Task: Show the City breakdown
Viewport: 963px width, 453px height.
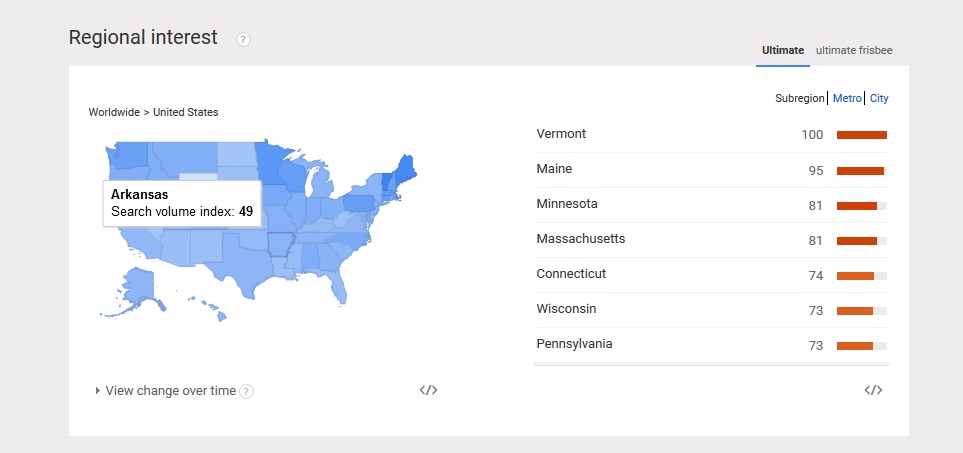Action: point(879,98)
